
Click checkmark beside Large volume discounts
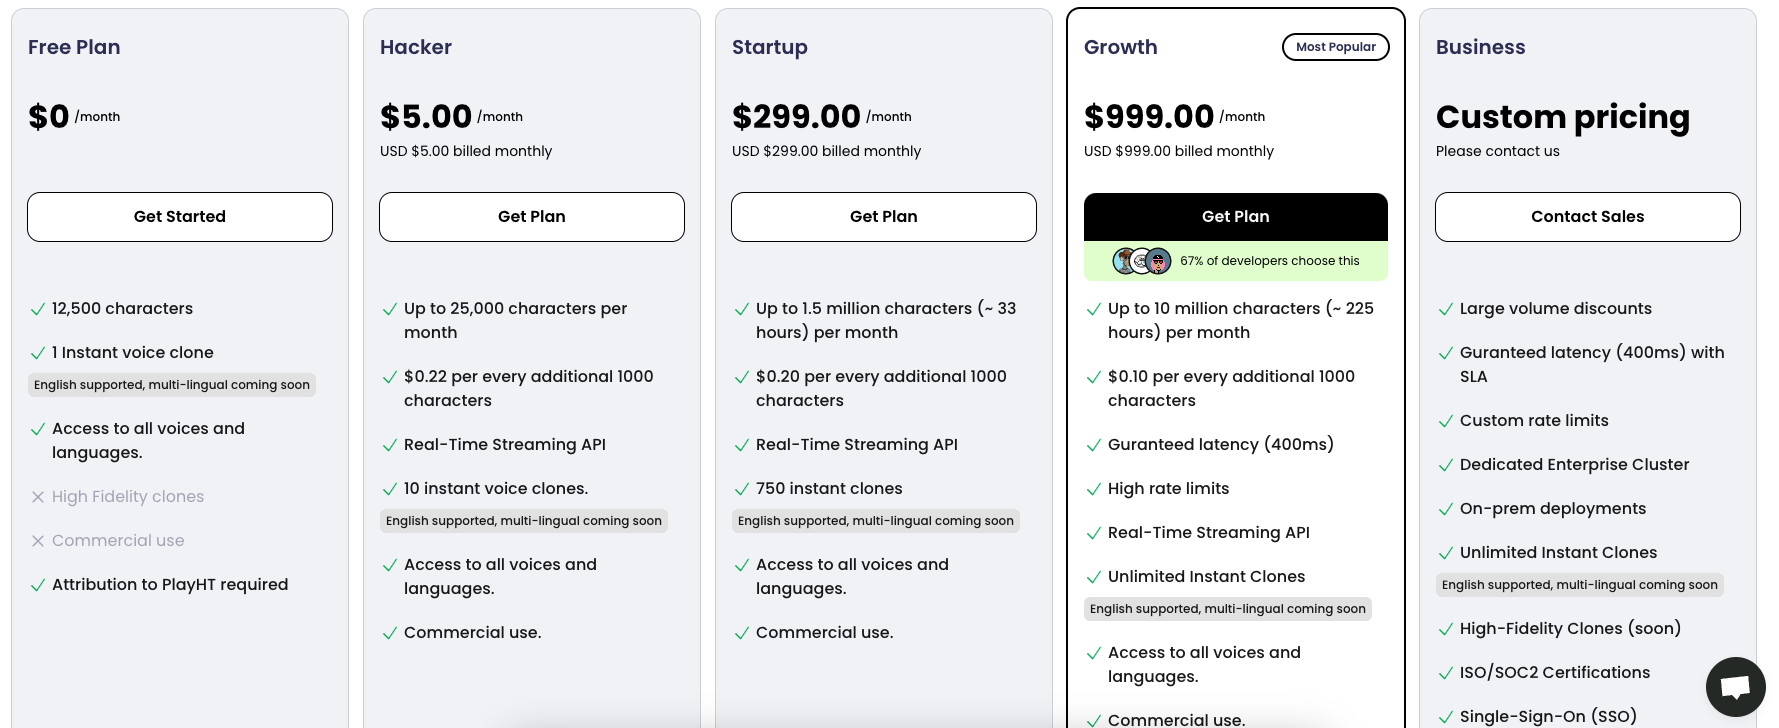click(1445, 310)
